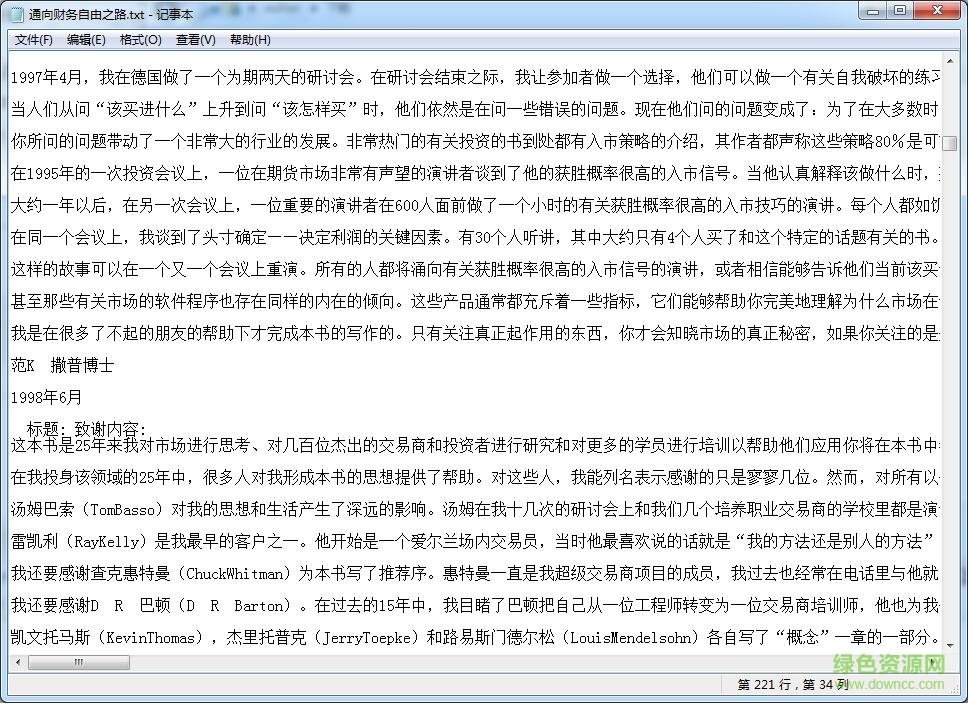The width and height of the screenshot is (968, 703).
Task: Place cursor in the 1998年6月 line
Action: click(46, 397)
